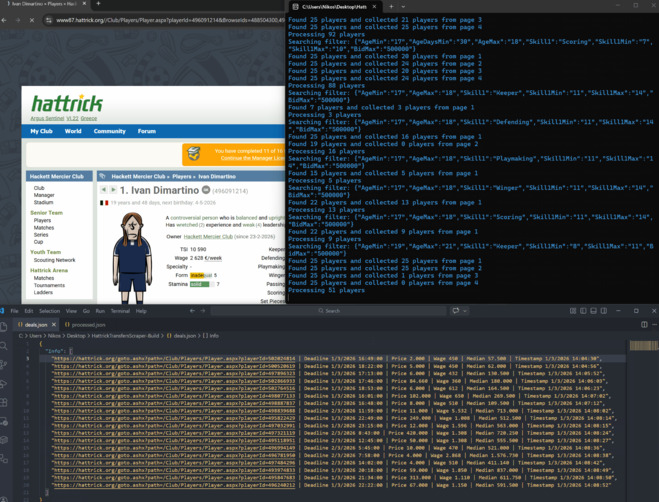
Task: Click the Players breadcrumb on the Hattrick page
Action: coord(182,177)
